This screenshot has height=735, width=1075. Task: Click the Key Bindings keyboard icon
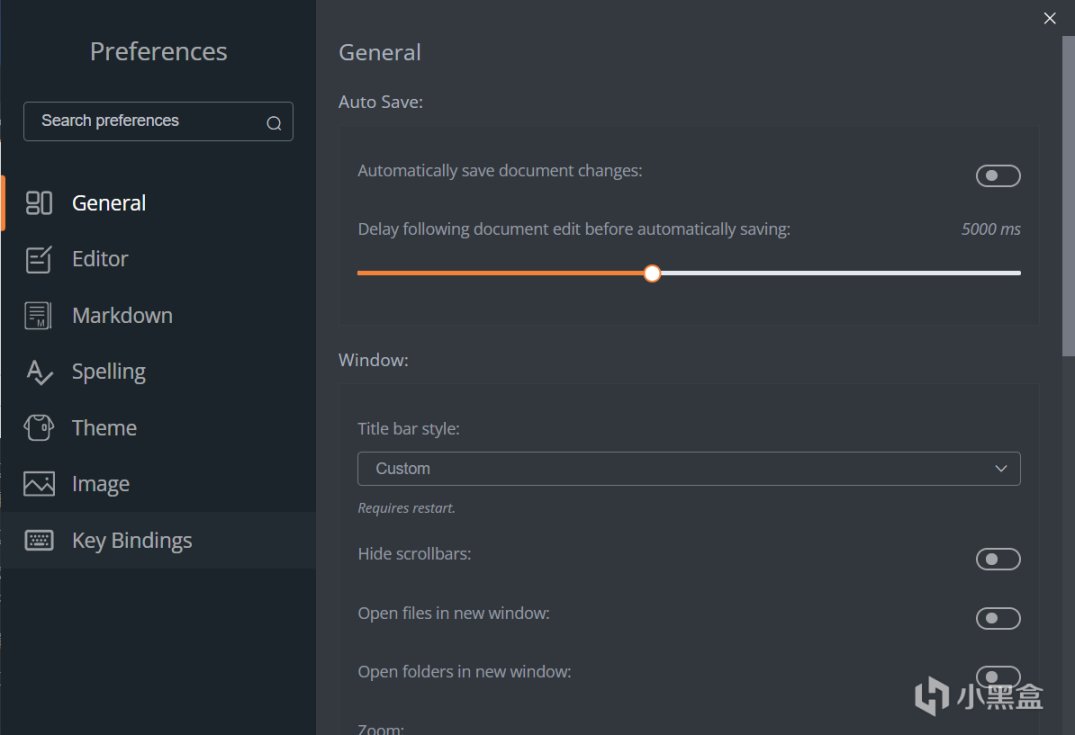click(39, 541)
